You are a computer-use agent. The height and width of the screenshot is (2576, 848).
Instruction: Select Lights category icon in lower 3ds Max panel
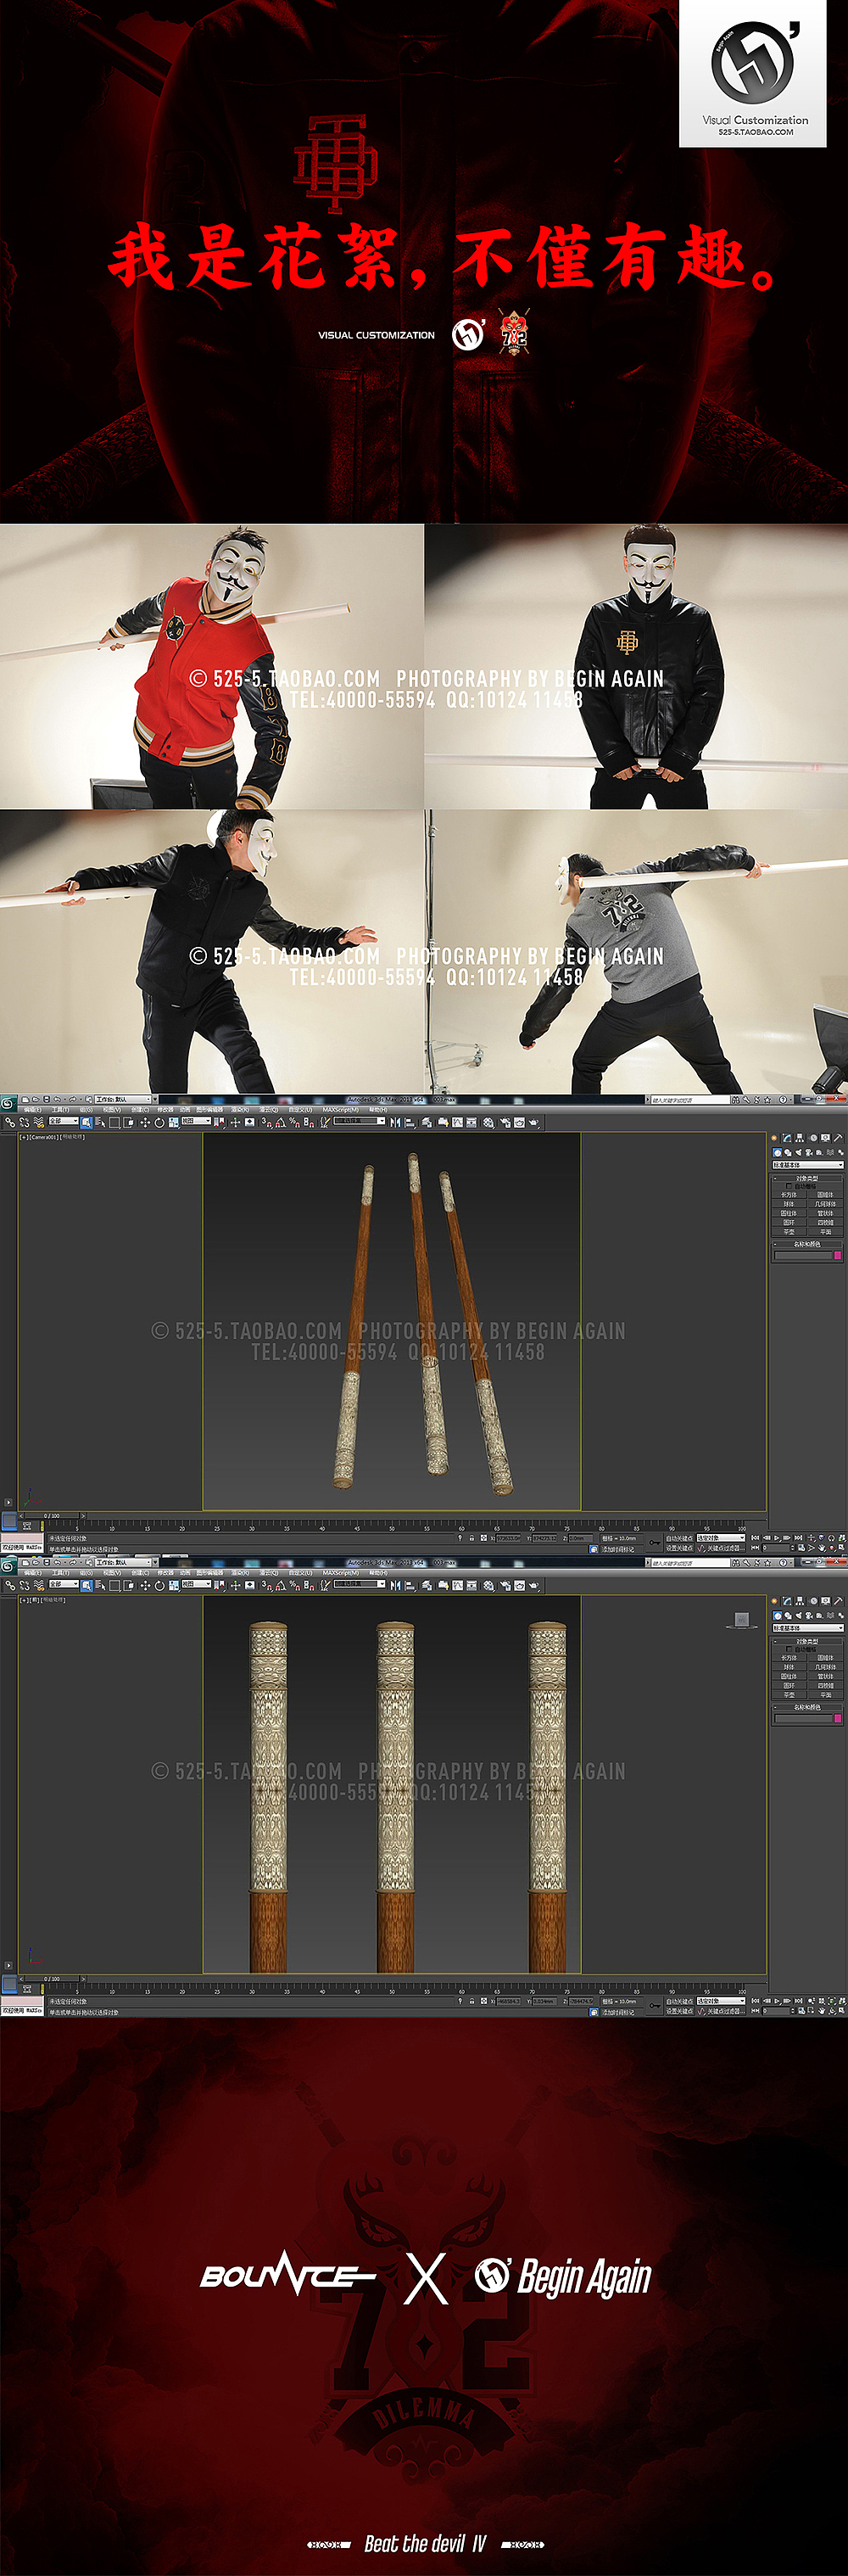(798, 1616)
